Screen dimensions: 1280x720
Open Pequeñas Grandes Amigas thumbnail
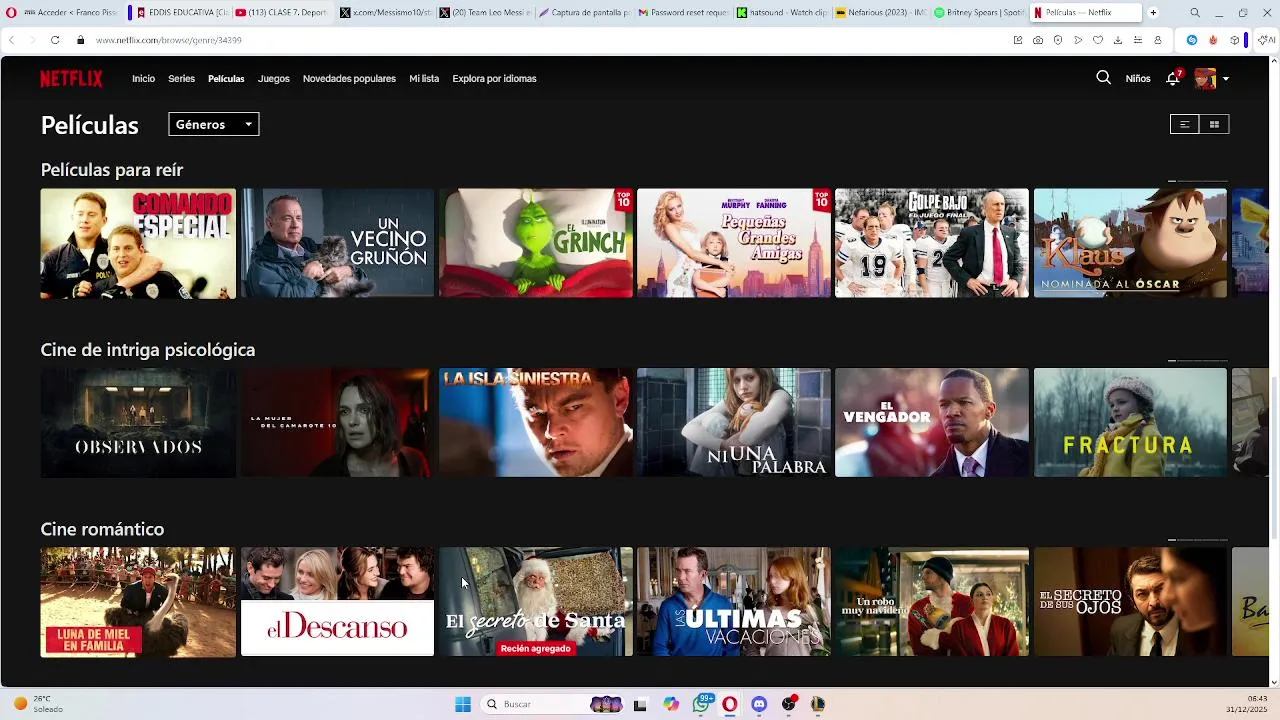point(734,243)
